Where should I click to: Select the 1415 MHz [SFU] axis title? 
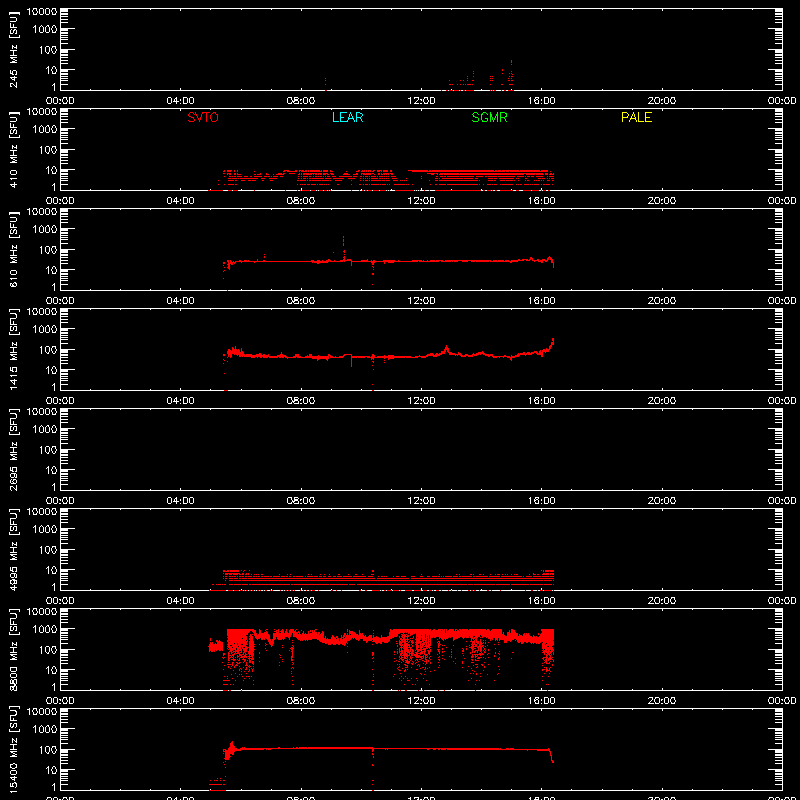(14, 349)
